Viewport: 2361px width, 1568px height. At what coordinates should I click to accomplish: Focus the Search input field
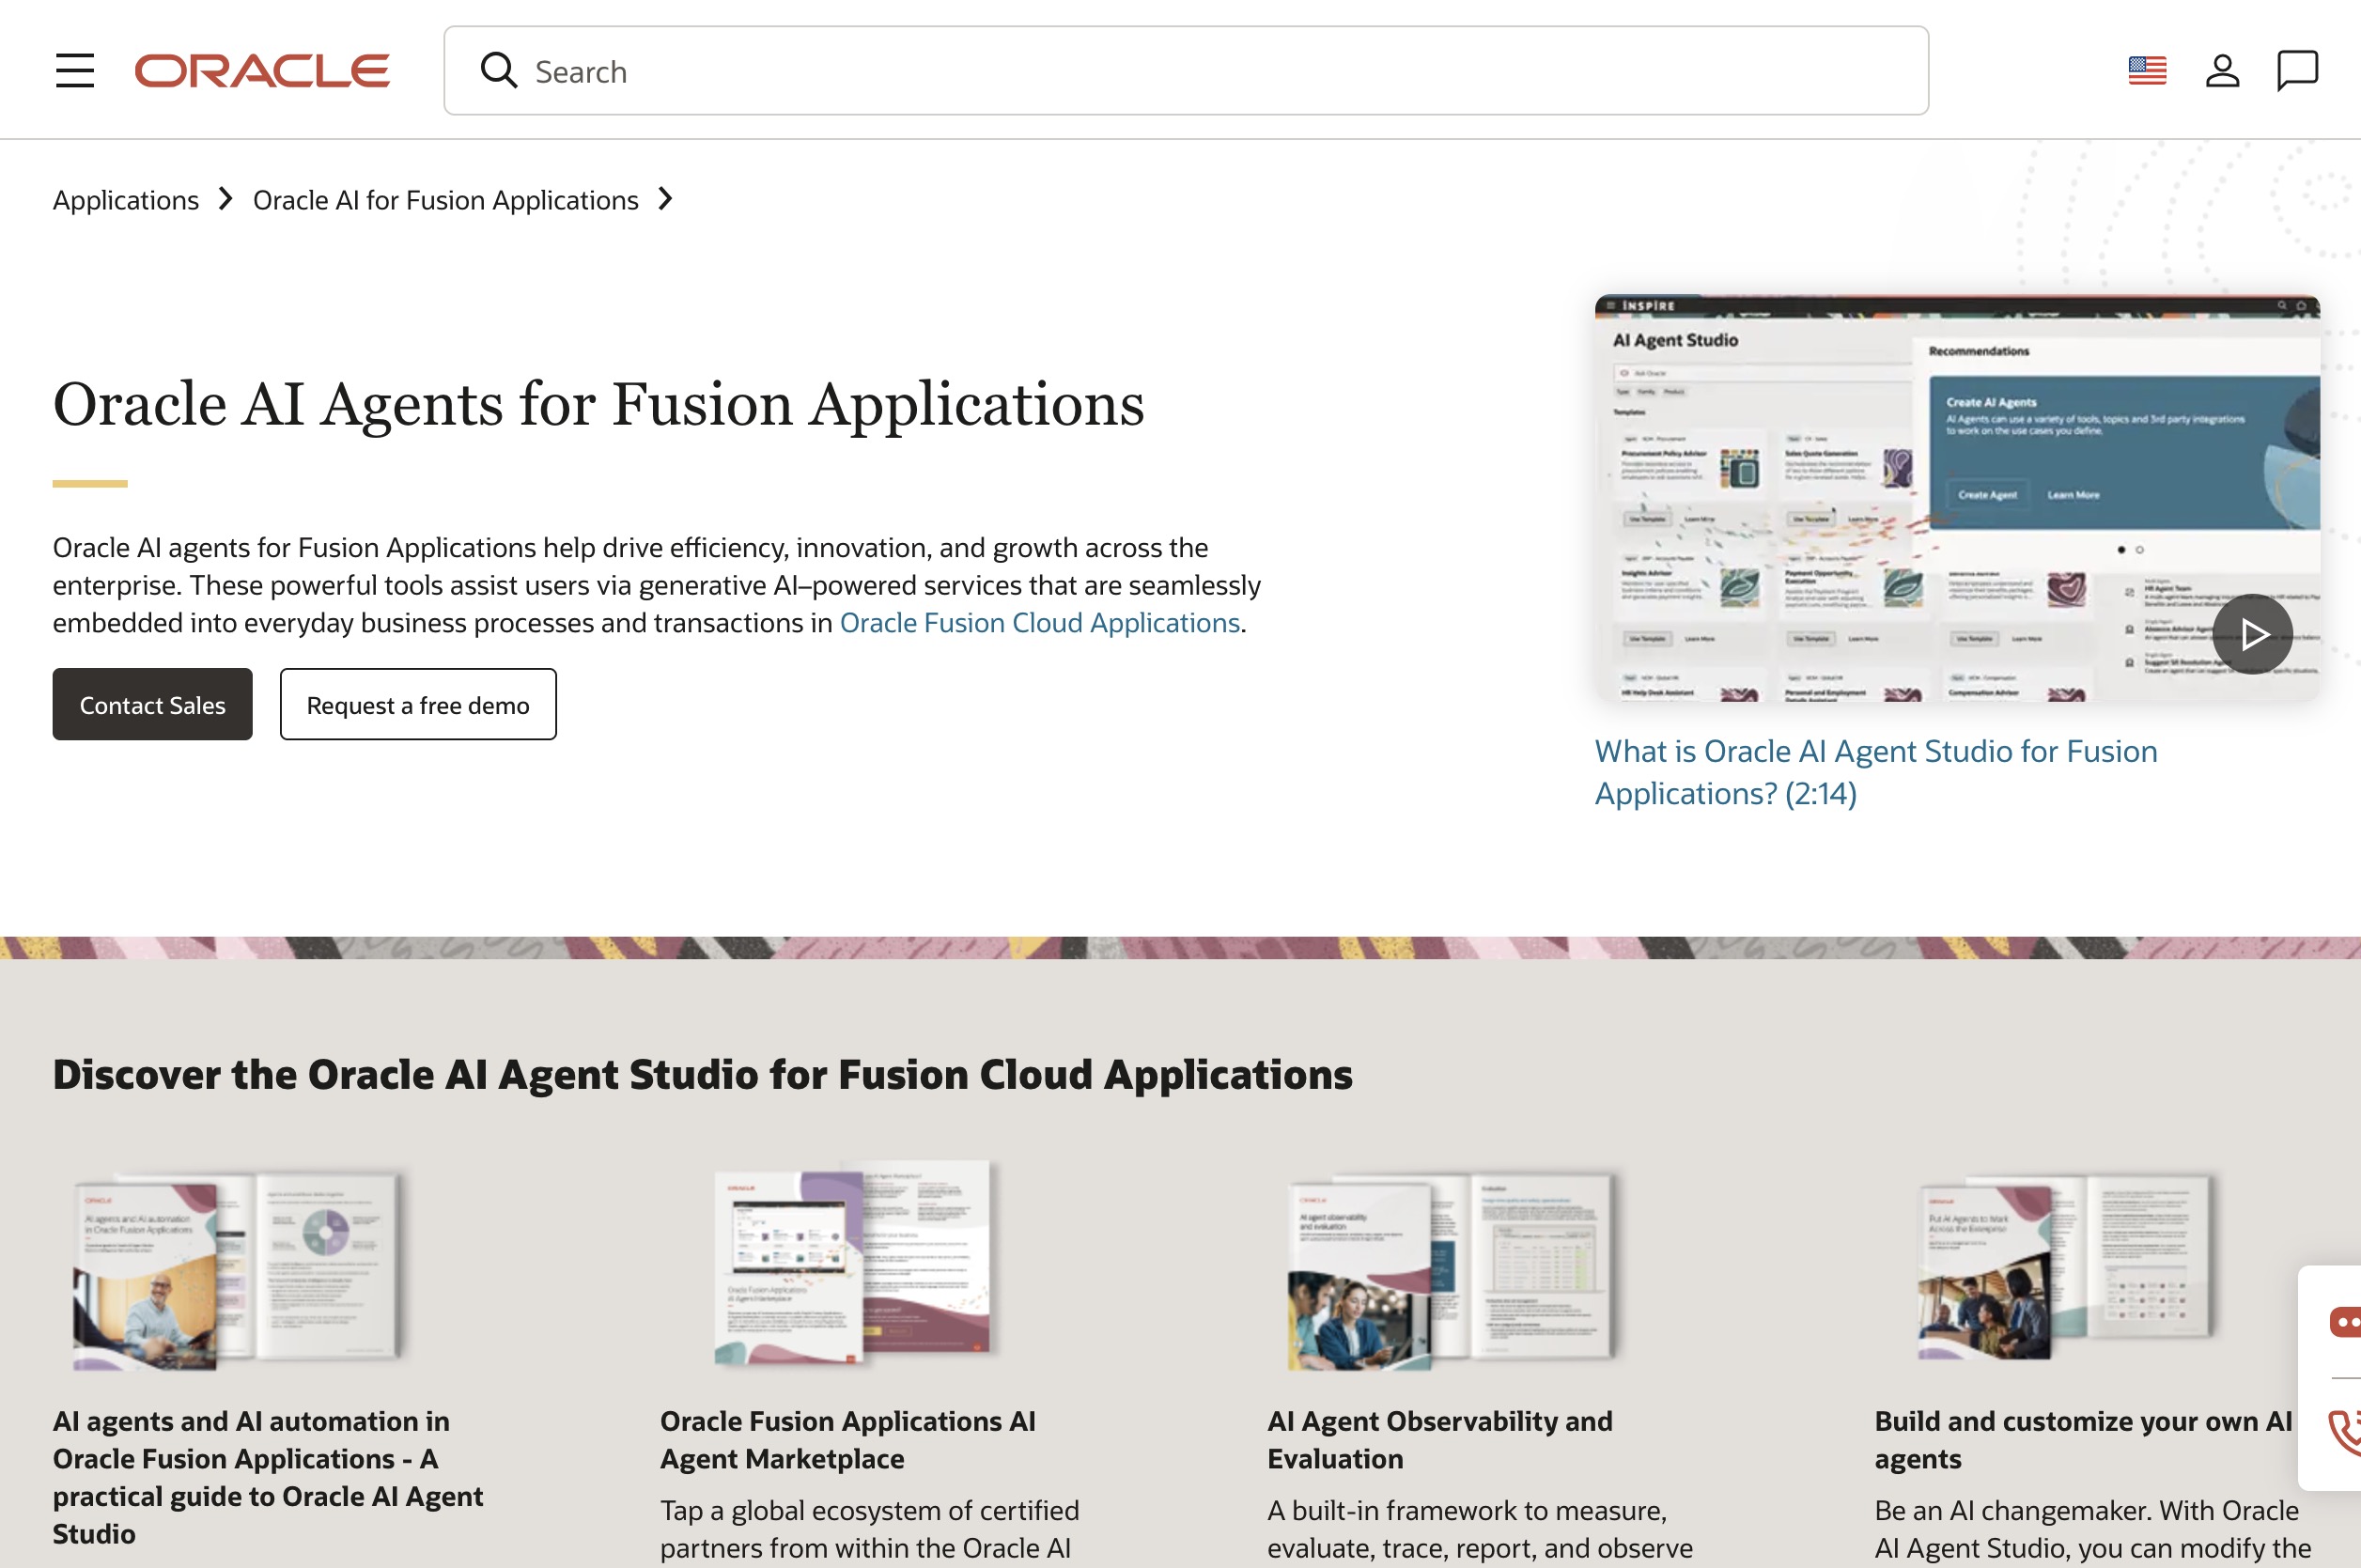[x=1200, y=72]
